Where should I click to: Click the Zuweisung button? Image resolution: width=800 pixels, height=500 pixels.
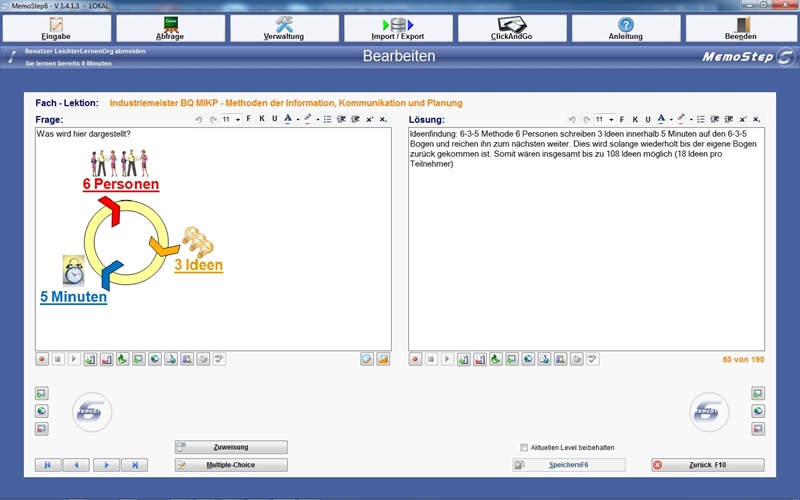pyautogui.click(x=231, y=447)
